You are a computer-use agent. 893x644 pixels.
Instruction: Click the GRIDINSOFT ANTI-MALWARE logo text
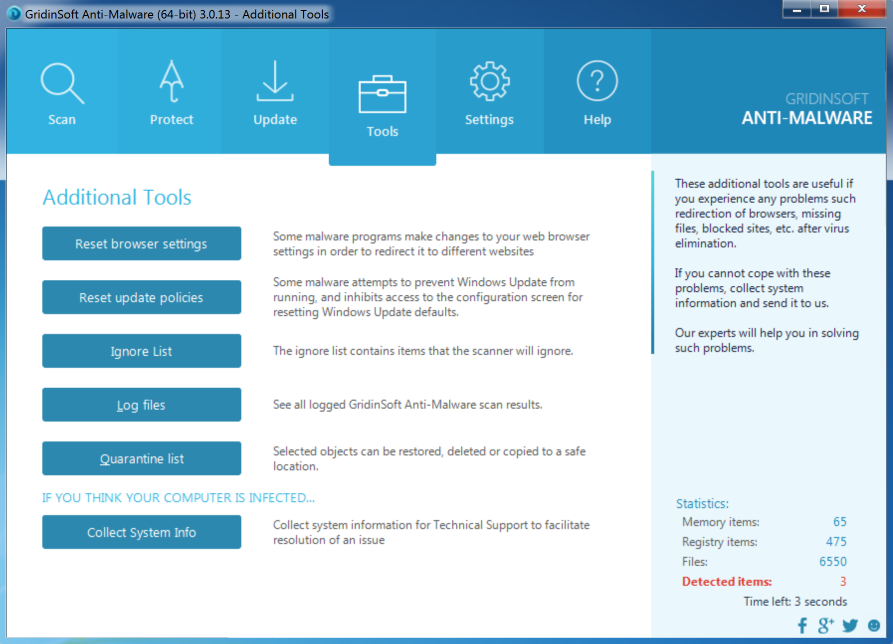806,109
